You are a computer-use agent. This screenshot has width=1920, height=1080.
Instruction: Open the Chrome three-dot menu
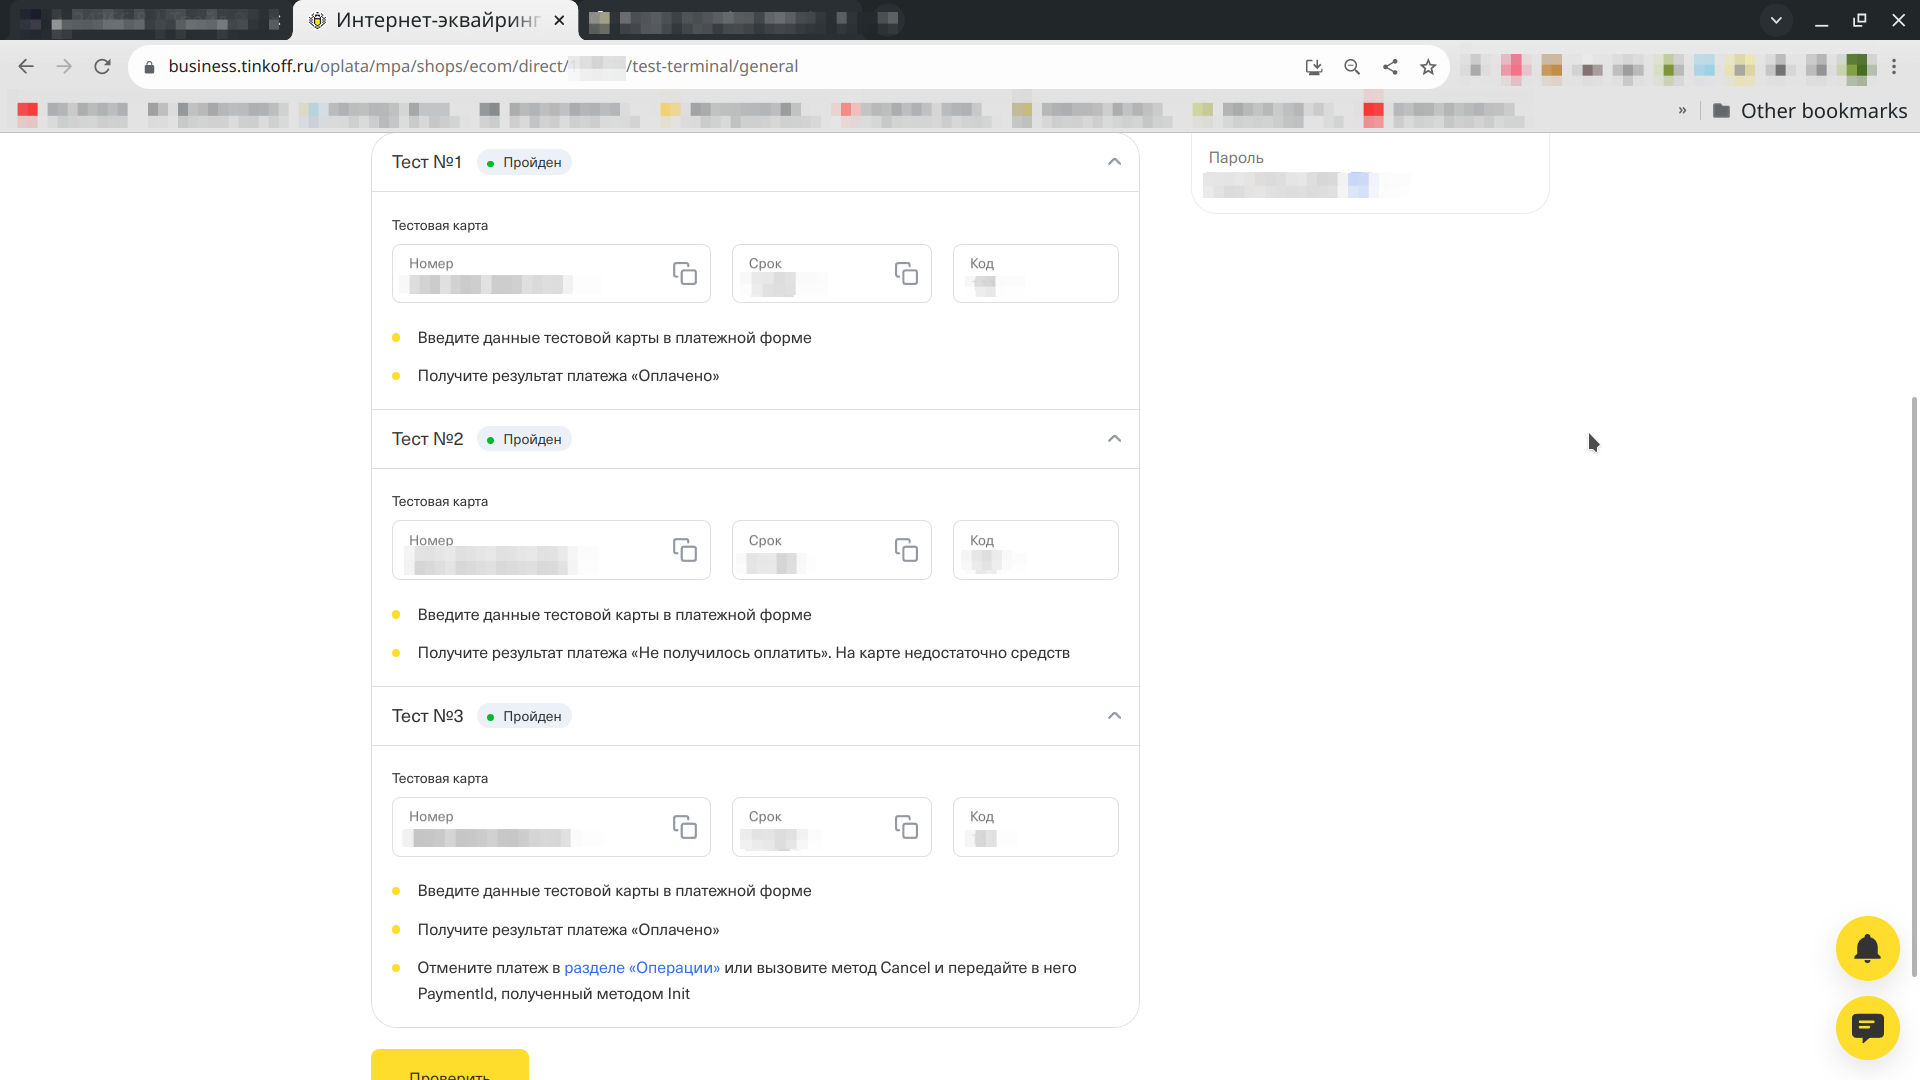1894,67
